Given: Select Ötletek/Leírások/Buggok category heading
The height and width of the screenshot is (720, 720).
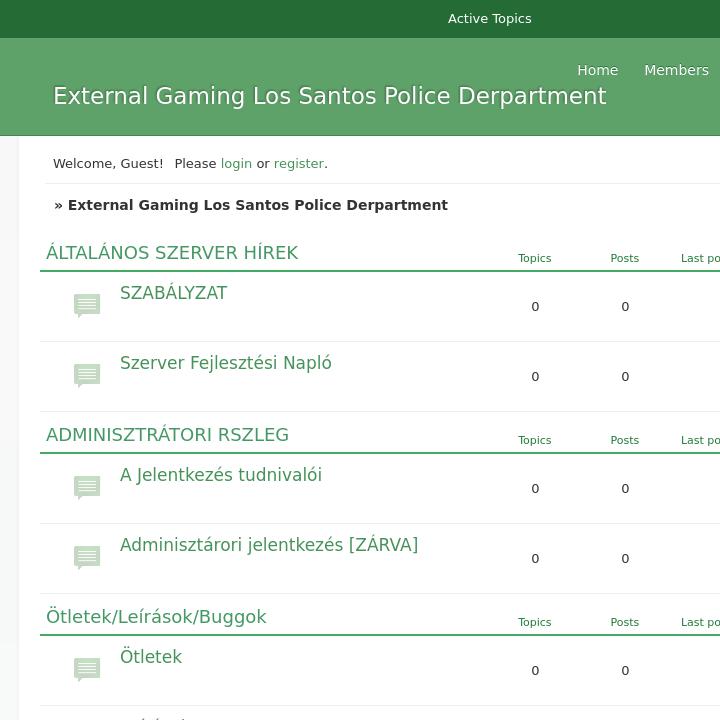Looking at the screenshot, I should tap(156, 617).
